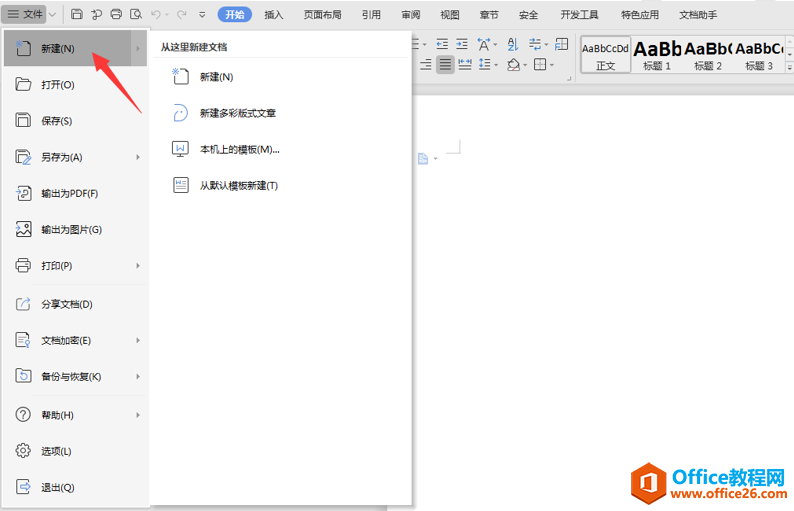This screenshot has width=794, height=511.
Task: Open the borders dropdown arrow
Action: pyautogui.click(x=551, y=65)
